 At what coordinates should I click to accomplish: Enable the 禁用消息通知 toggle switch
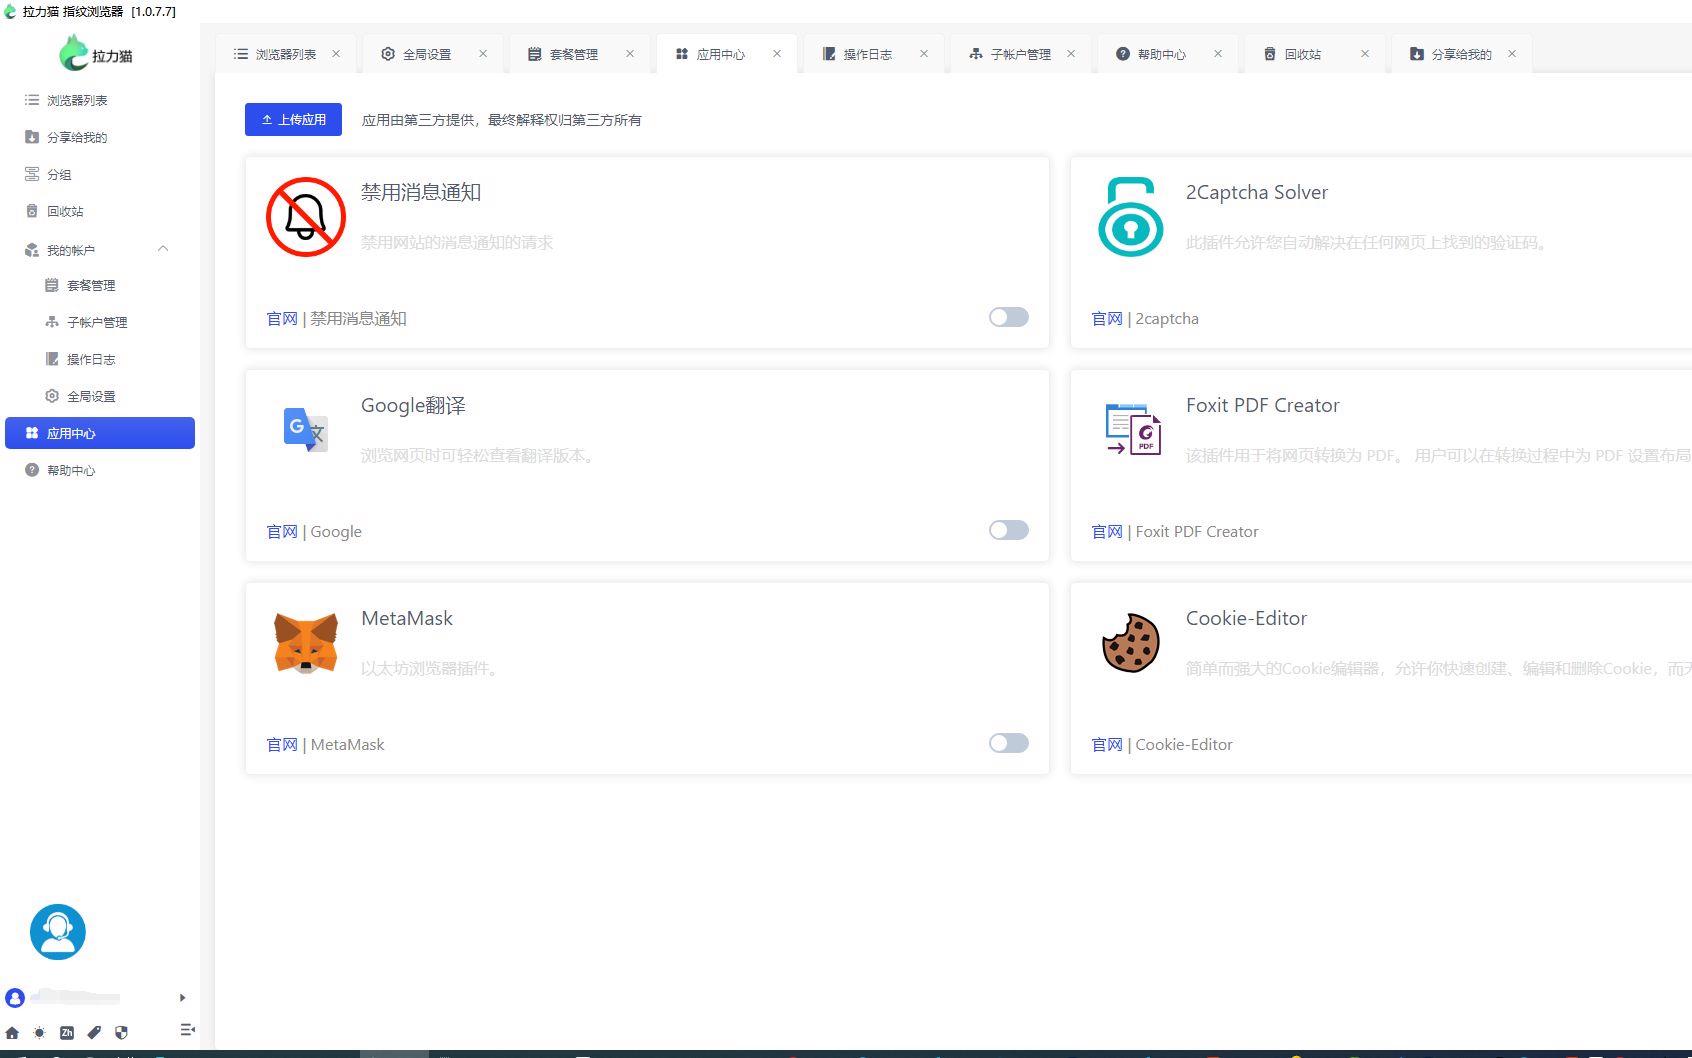(1008, 317)
